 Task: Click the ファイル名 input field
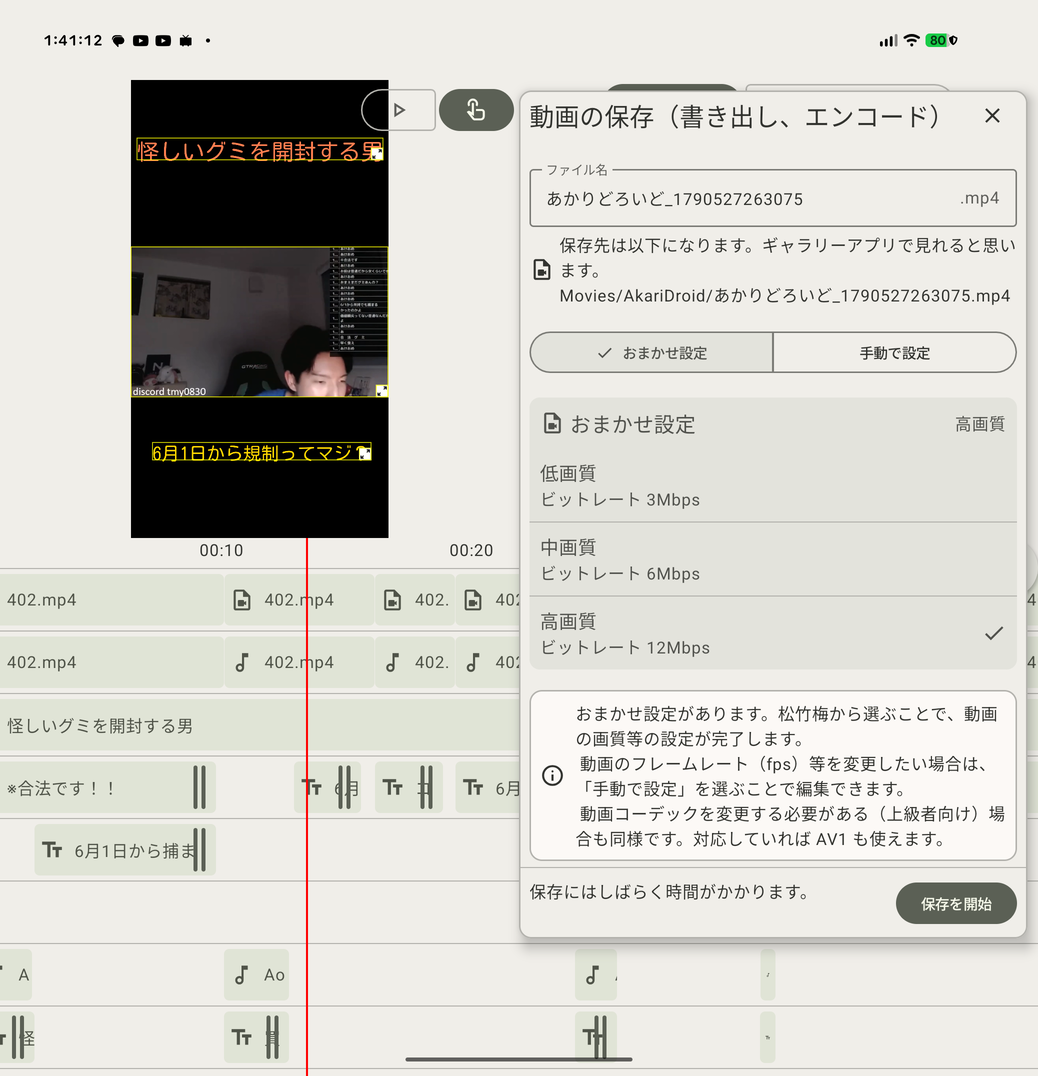772,198
